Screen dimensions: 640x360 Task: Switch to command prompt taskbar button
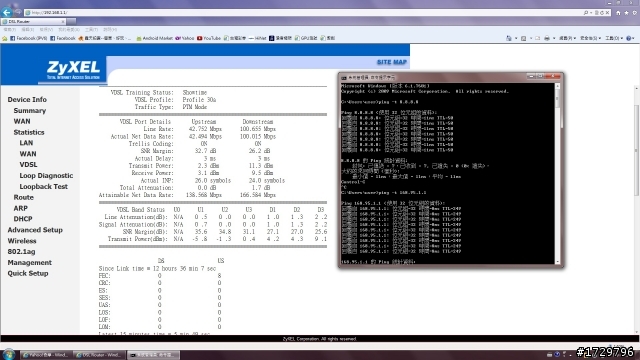click(153, 355)
